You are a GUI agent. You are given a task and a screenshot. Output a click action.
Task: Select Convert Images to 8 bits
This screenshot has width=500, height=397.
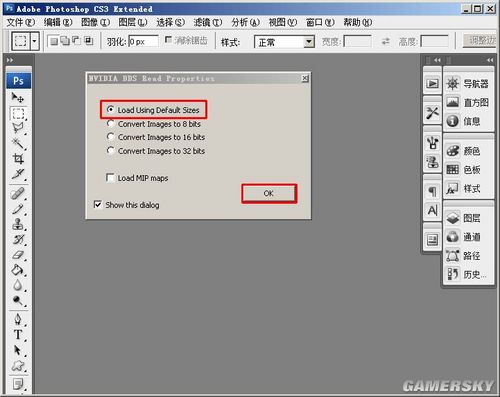point(154,124)
